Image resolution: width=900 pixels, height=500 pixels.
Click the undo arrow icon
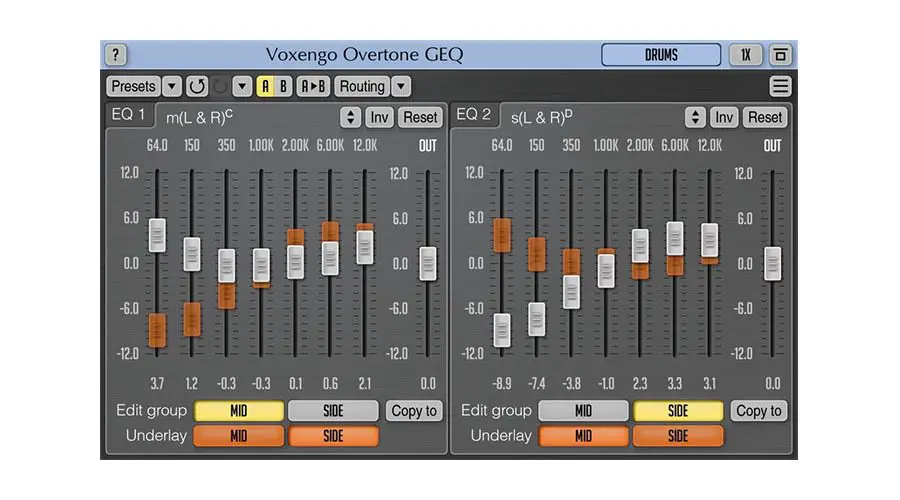click(x=197, y=87)
